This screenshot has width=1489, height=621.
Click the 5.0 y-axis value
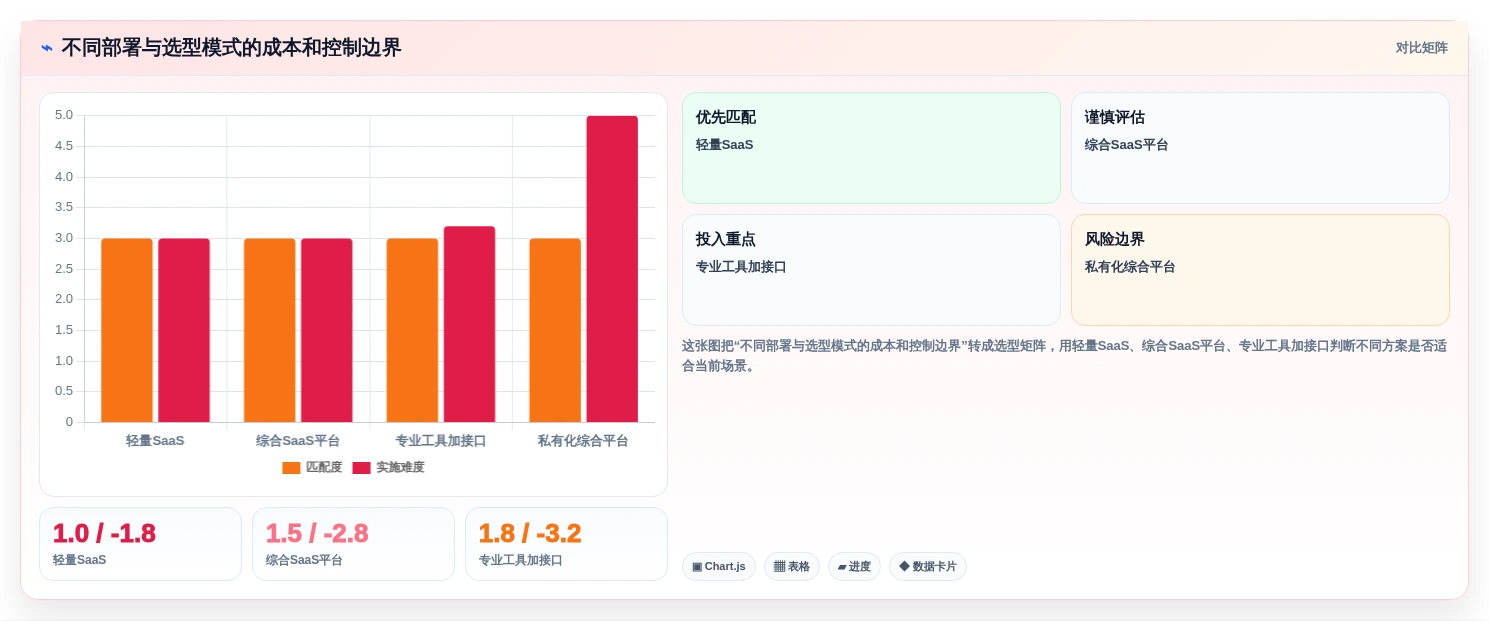pos(64,115)
